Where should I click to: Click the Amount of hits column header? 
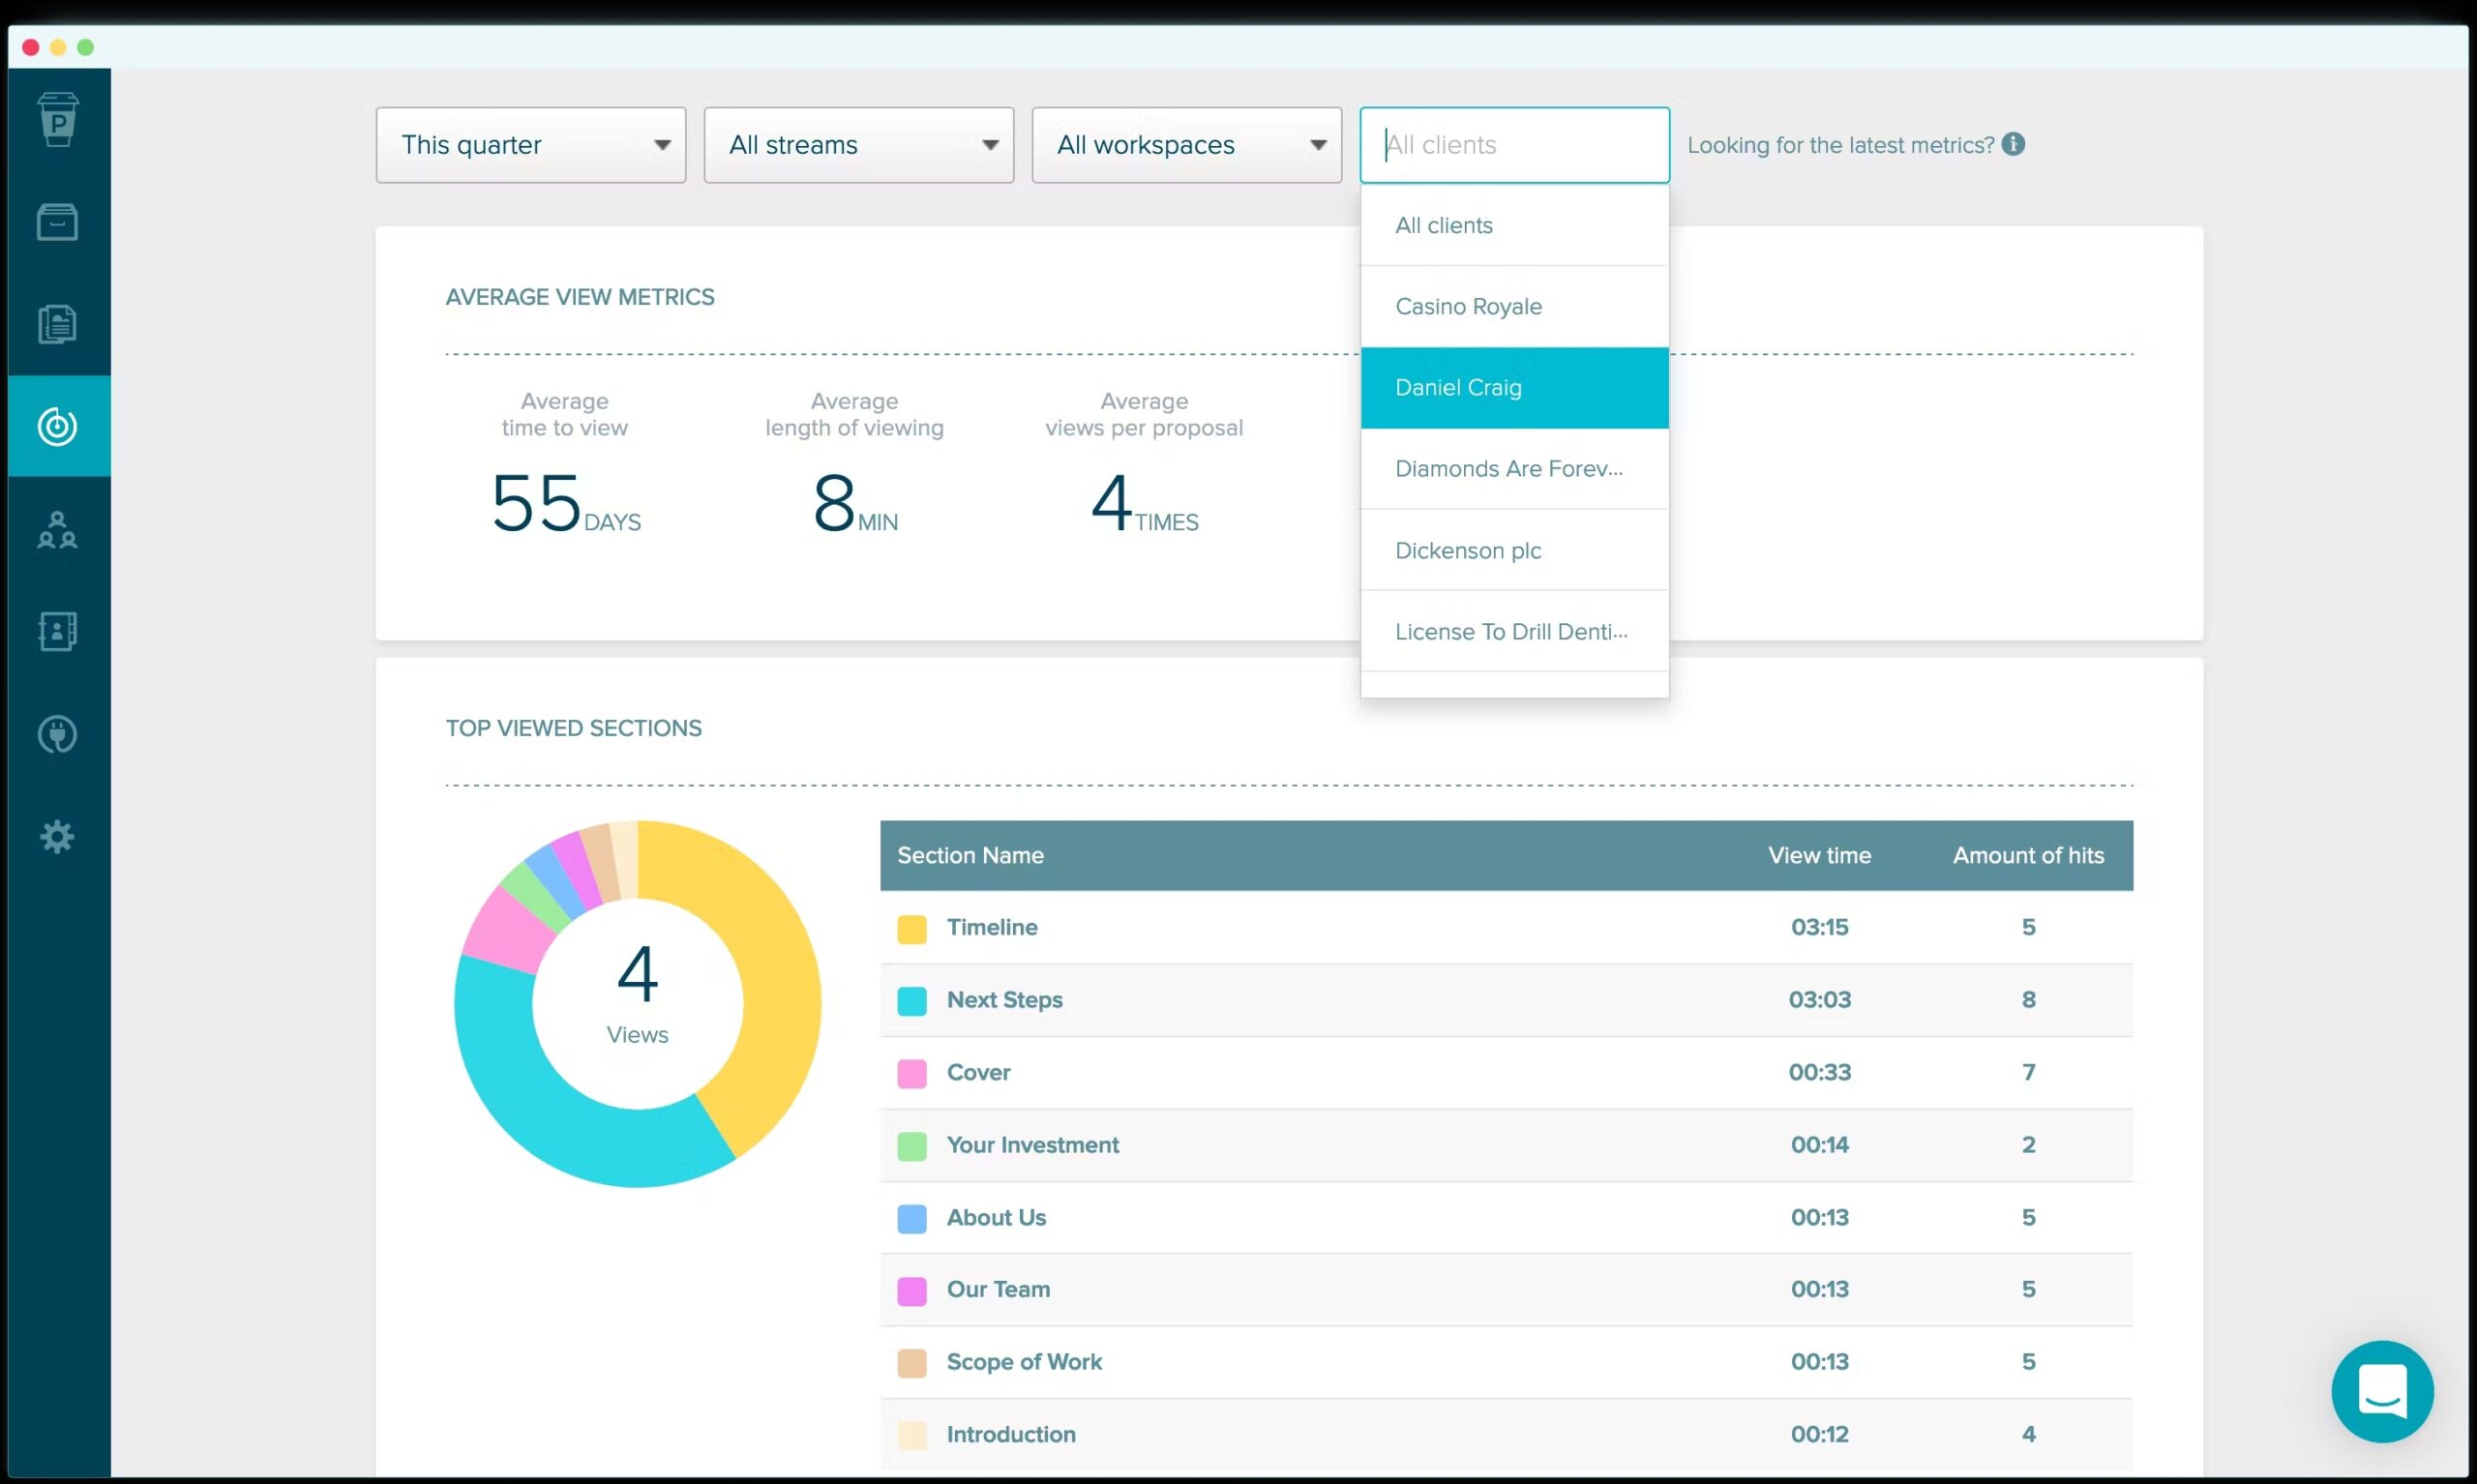pyautogui.click(x=2028, y=855)
